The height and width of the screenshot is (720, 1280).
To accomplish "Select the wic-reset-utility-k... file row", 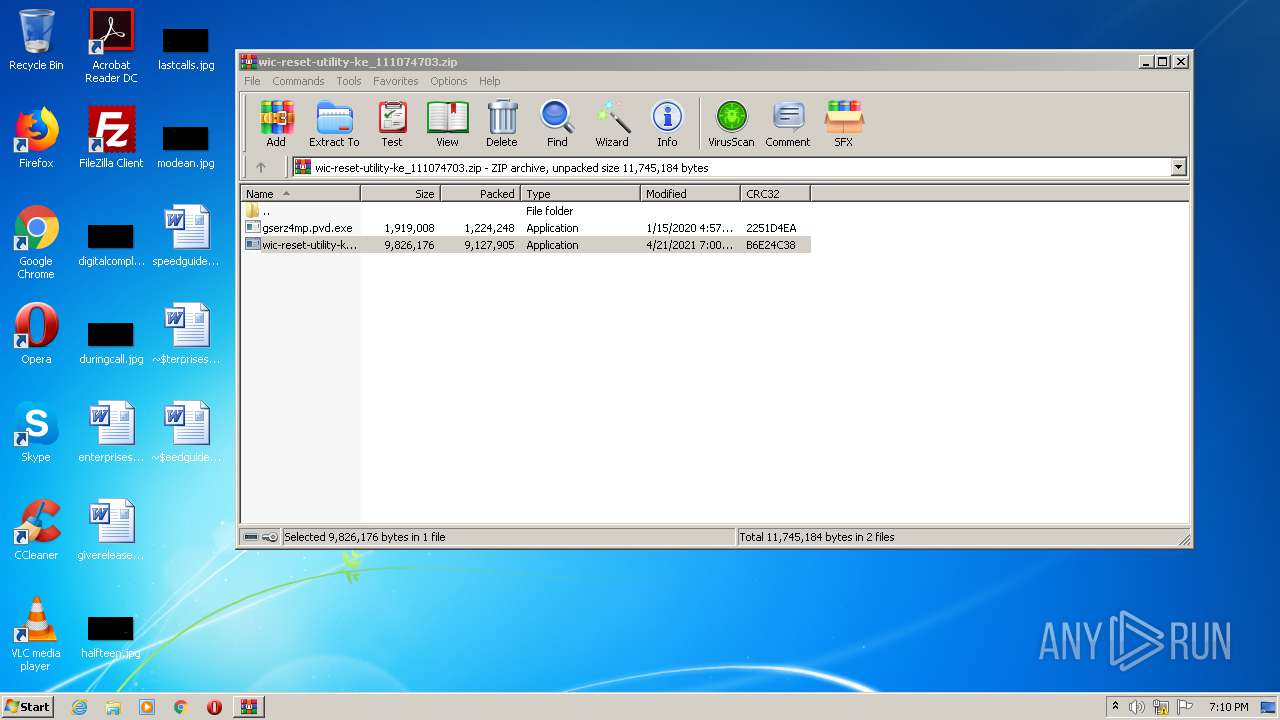I will (x=526, y=245).
